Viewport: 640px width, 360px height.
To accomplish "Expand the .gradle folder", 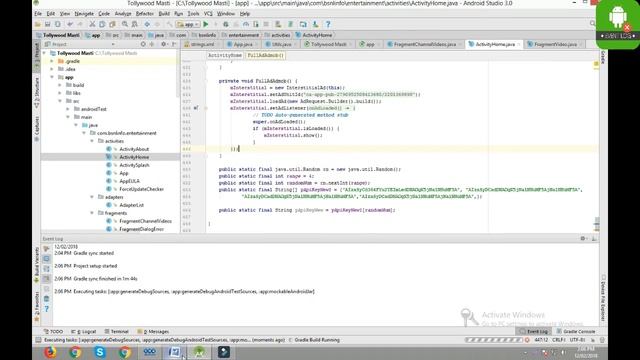I will (x=52, y=61).
